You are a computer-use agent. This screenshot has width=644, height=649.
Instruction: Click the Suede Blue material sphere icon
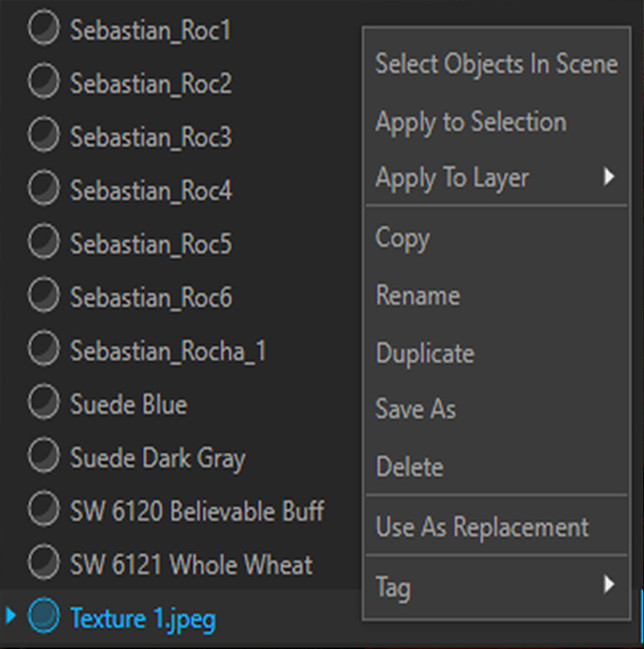(43, 403)
